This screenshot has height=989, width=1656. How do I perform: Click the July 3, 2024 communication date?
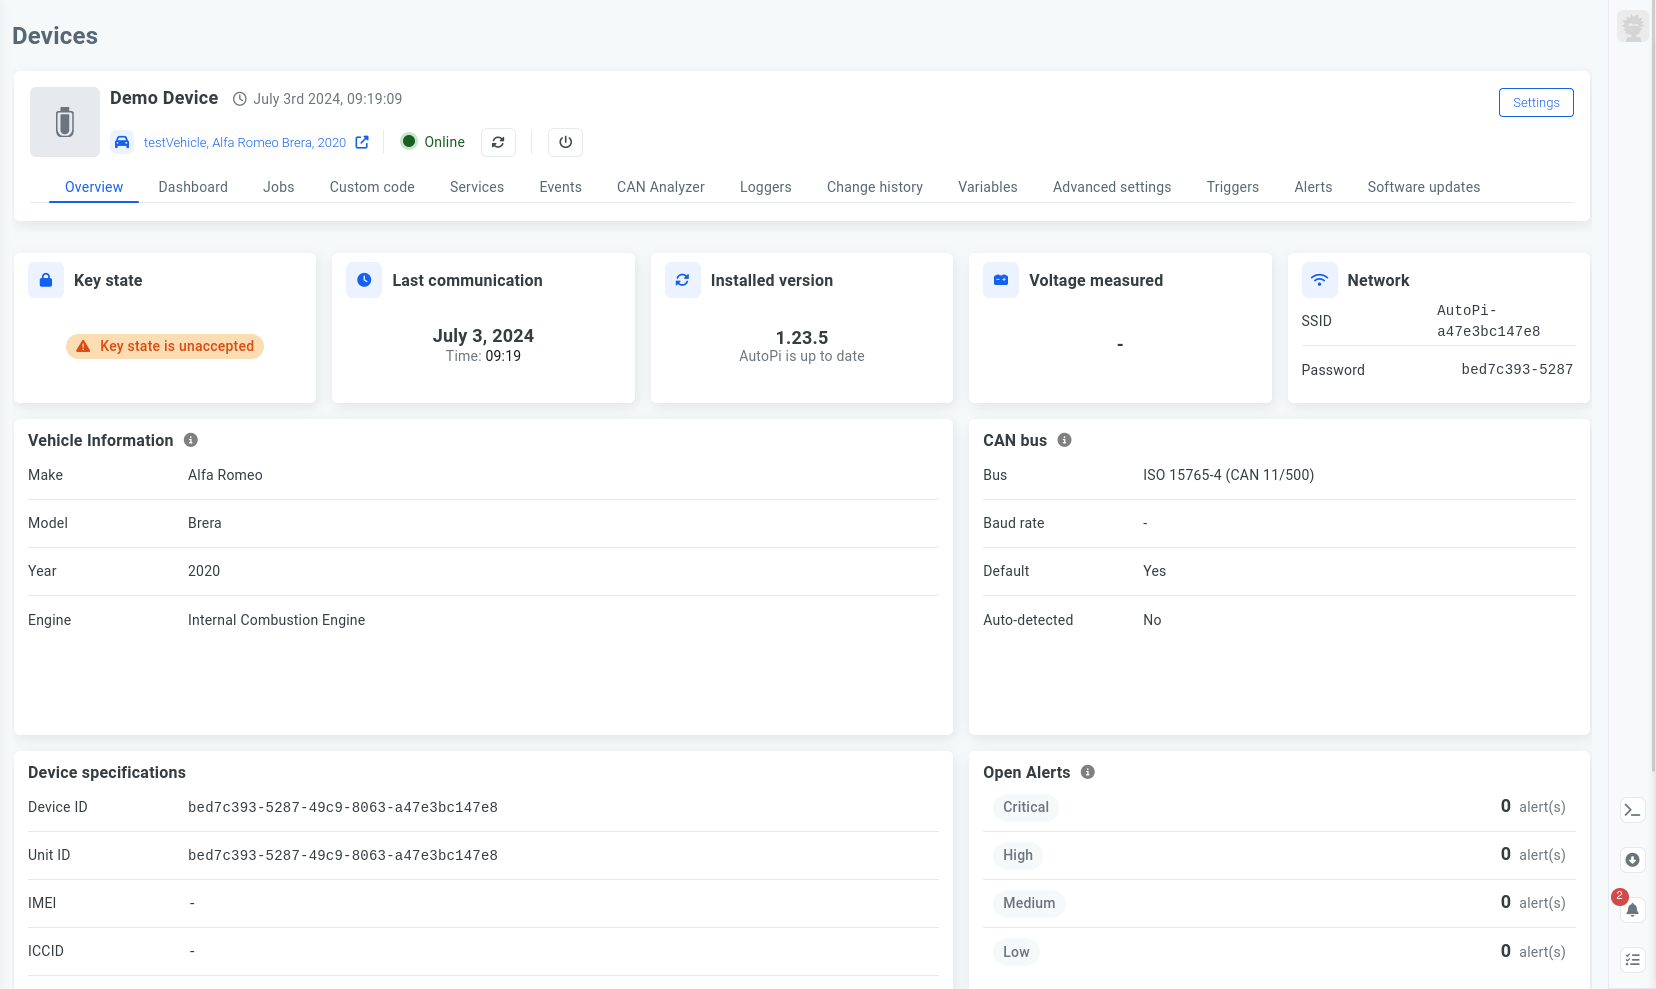483,336
